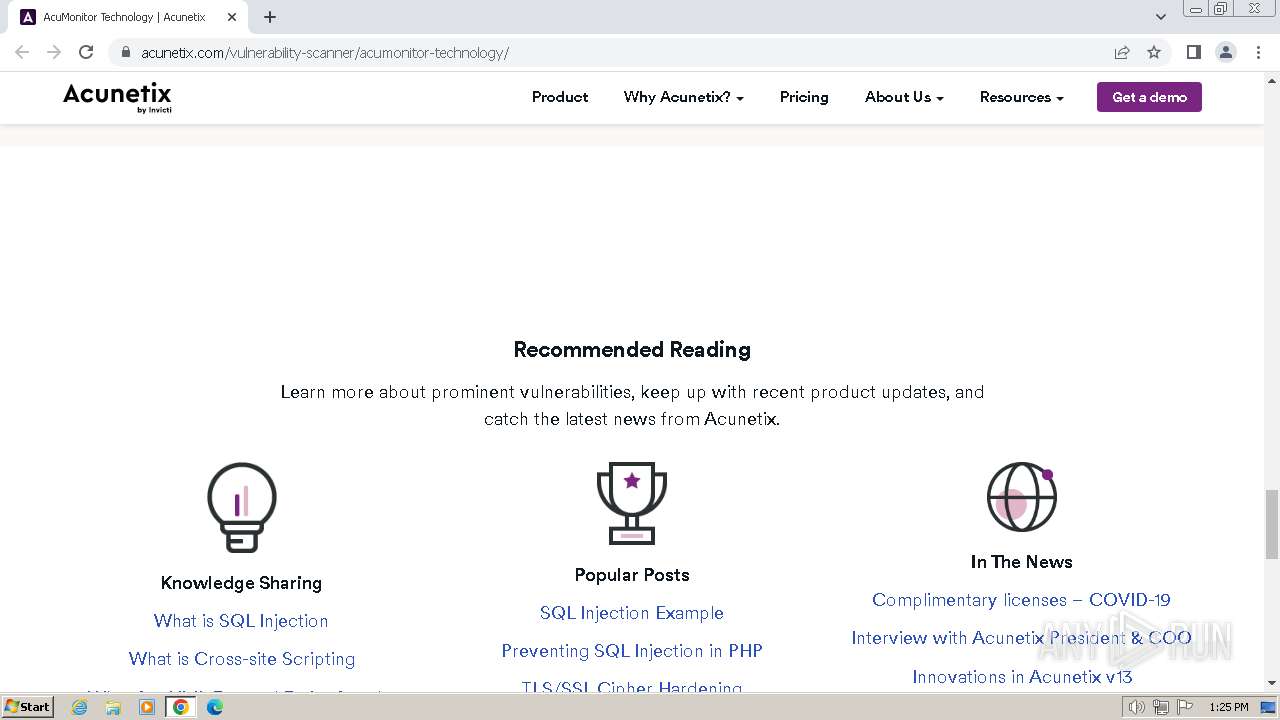
Task: Click the Action Center flag icon
Action: 1183,707
